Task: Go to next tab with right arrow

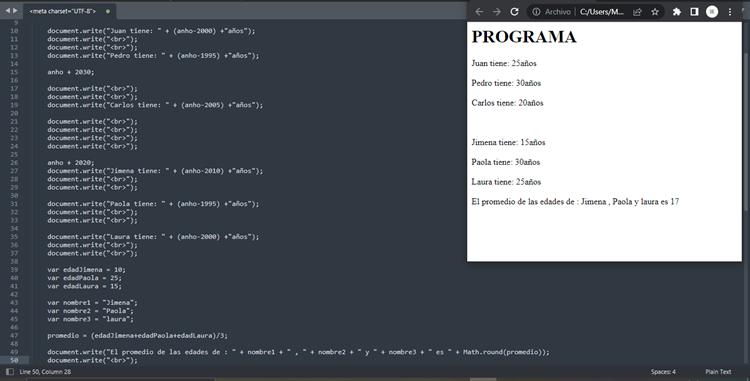Action: tap(15, 11)
